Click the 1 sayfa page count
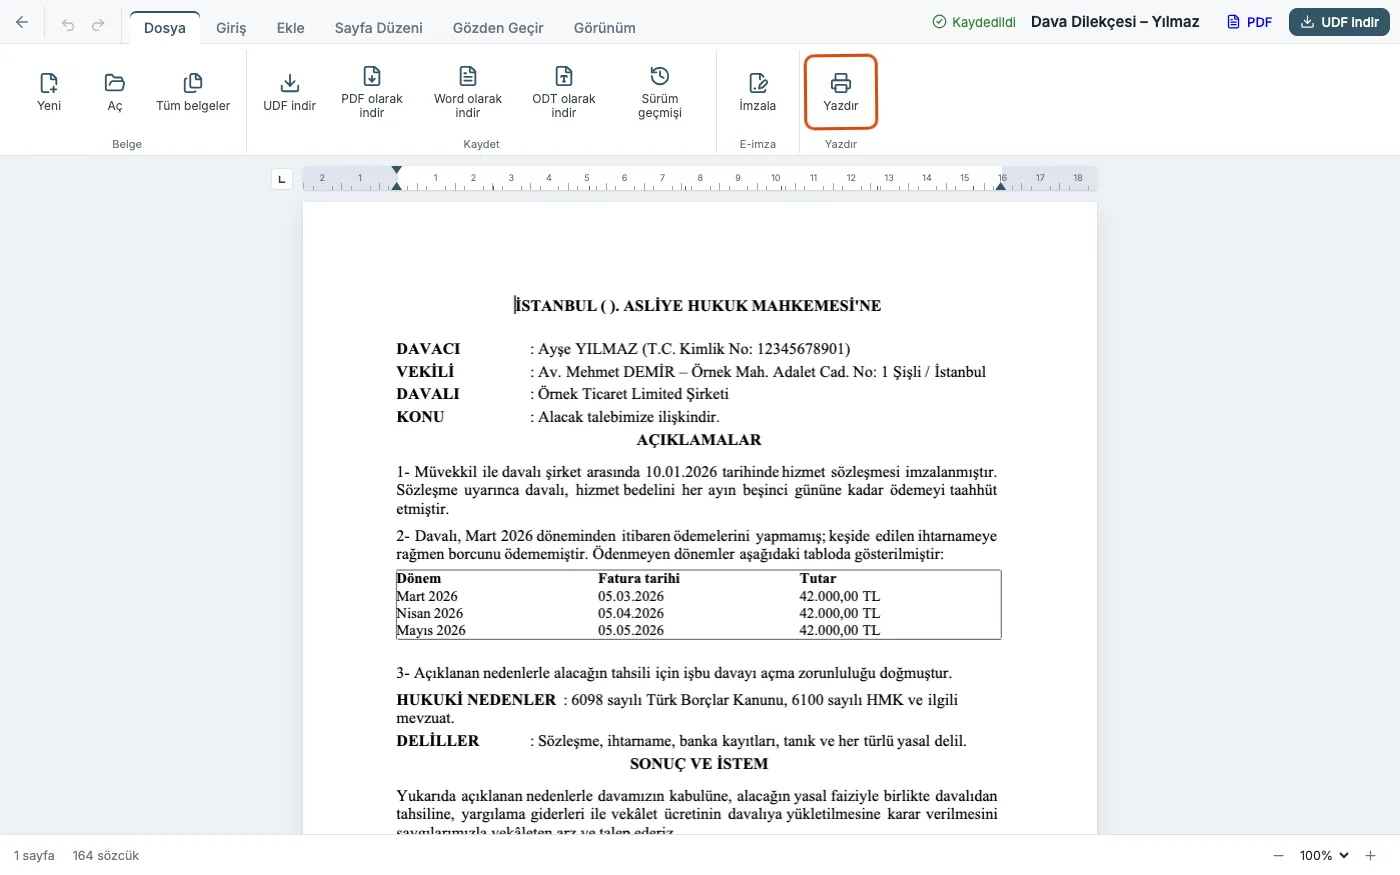 pyautogui.click(x=34, y=856)
